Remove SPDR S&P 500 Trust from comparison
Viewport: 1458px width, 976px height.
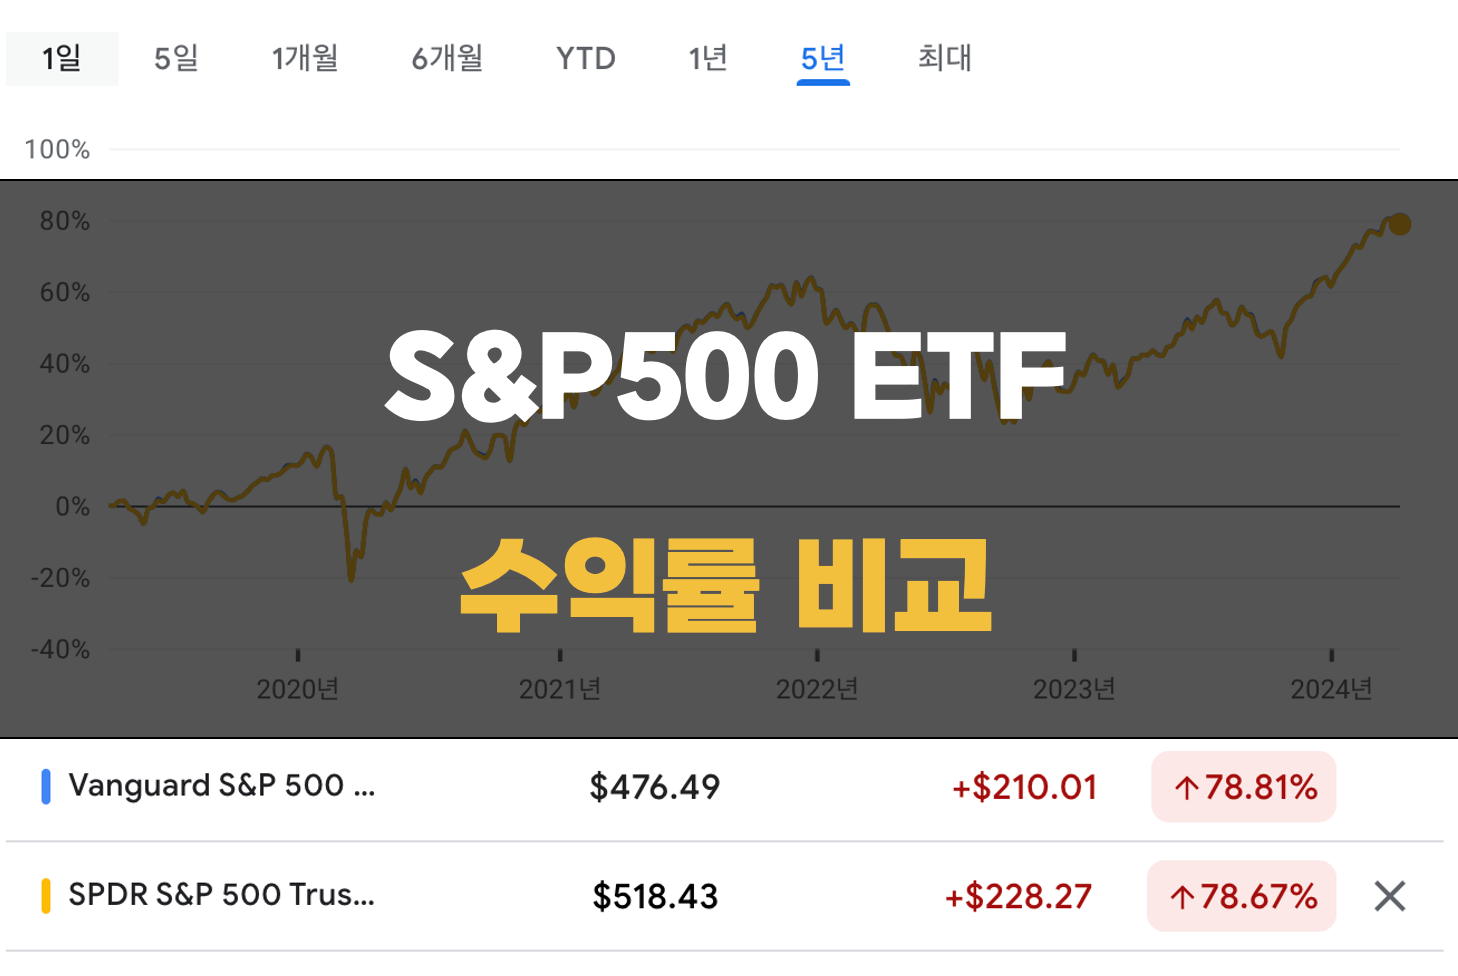click(1389, 897)
